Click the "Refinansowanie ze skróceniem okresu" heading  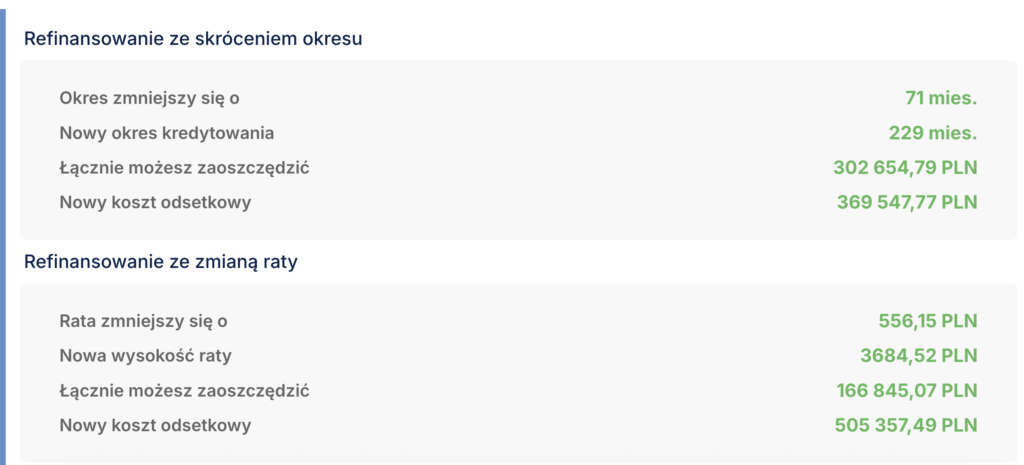pos(192,39)
